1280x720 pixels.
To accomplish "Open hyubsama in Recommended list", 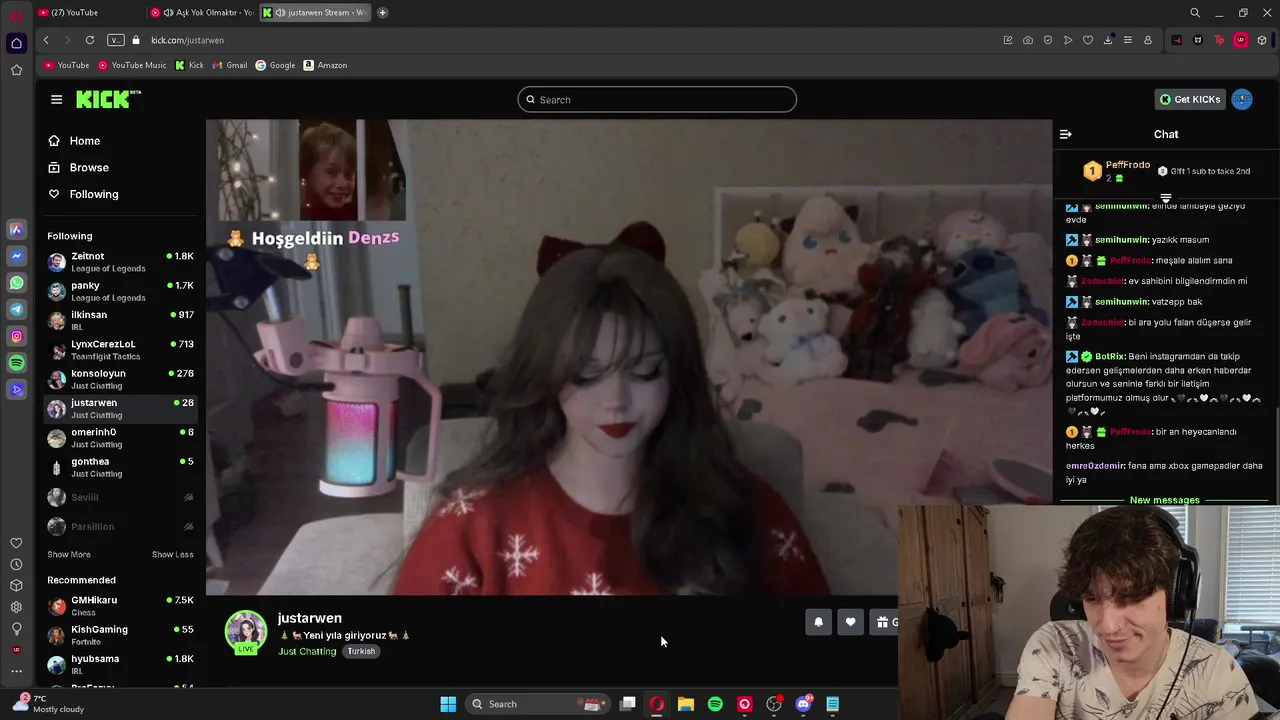I will click(x=120, y=664).
